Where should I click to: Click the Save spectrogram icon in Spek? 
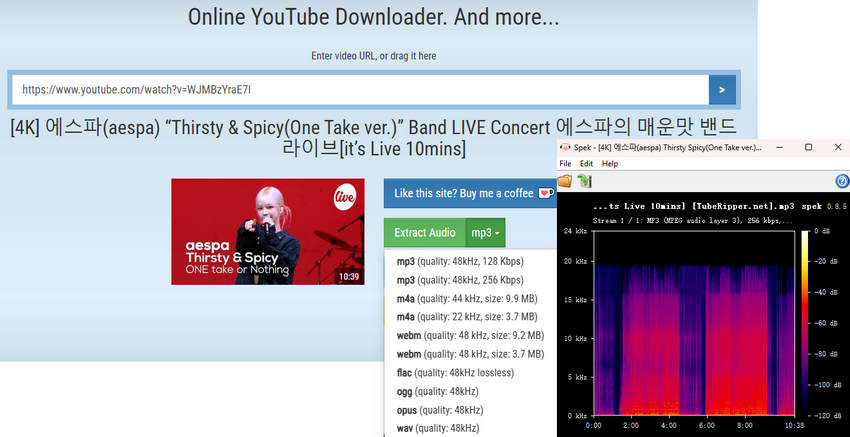(x=584, y=181)
